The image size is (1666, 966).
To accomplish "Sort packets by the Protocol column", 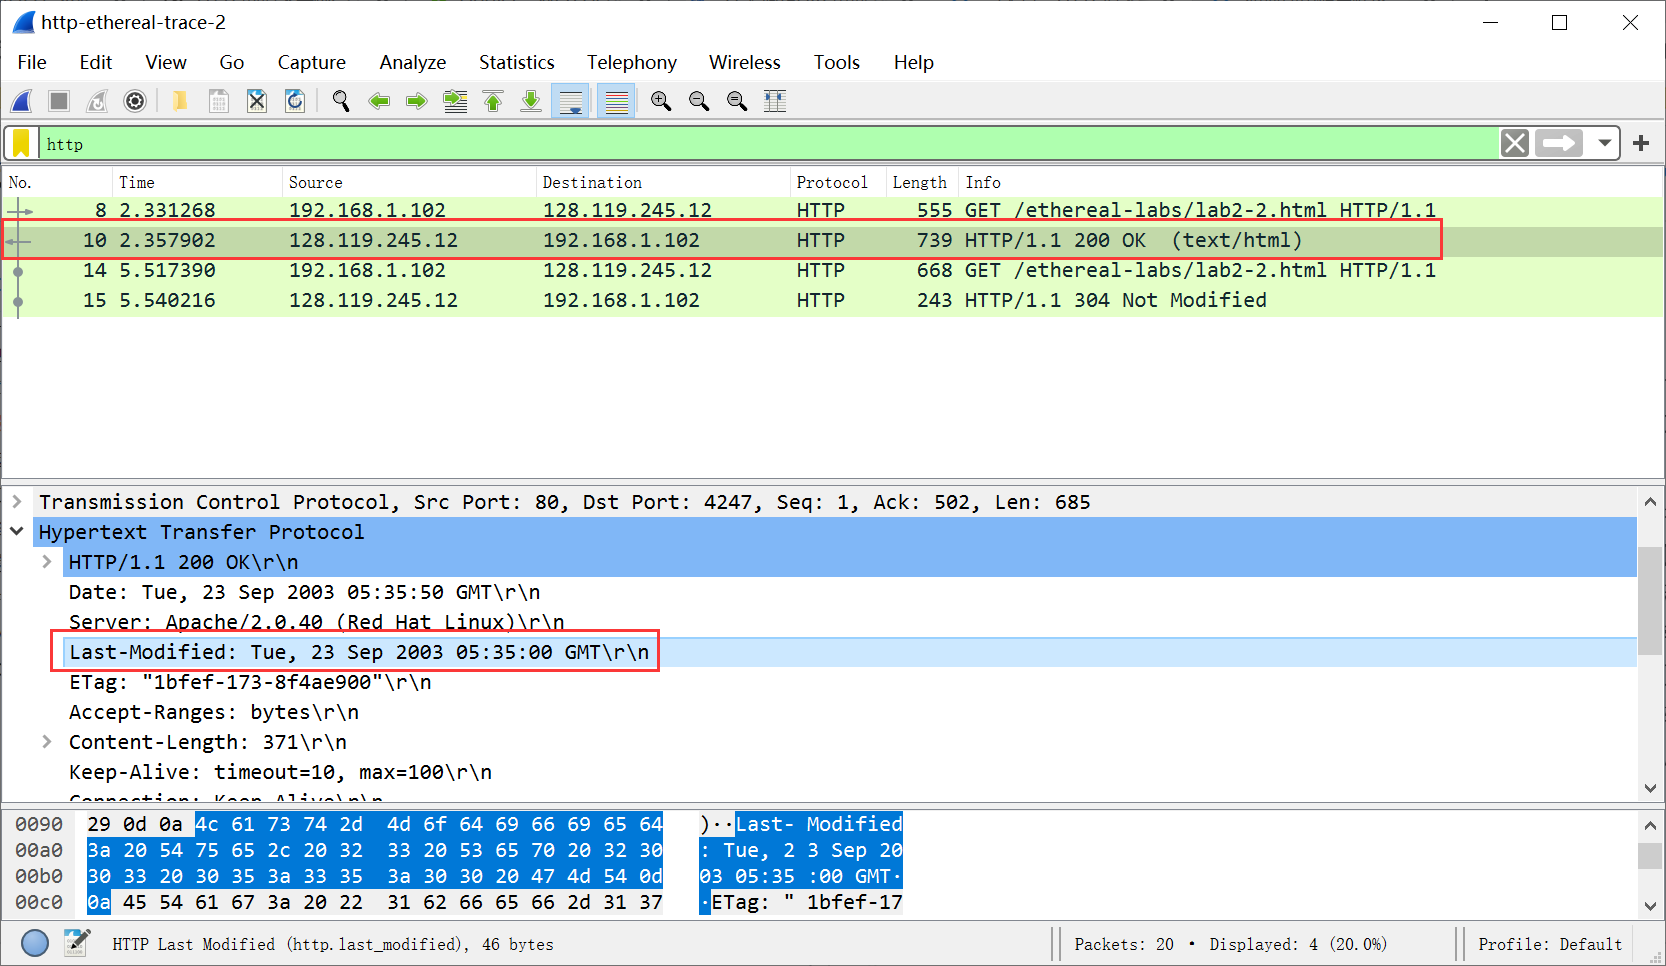I will click(x=838, y=182).
